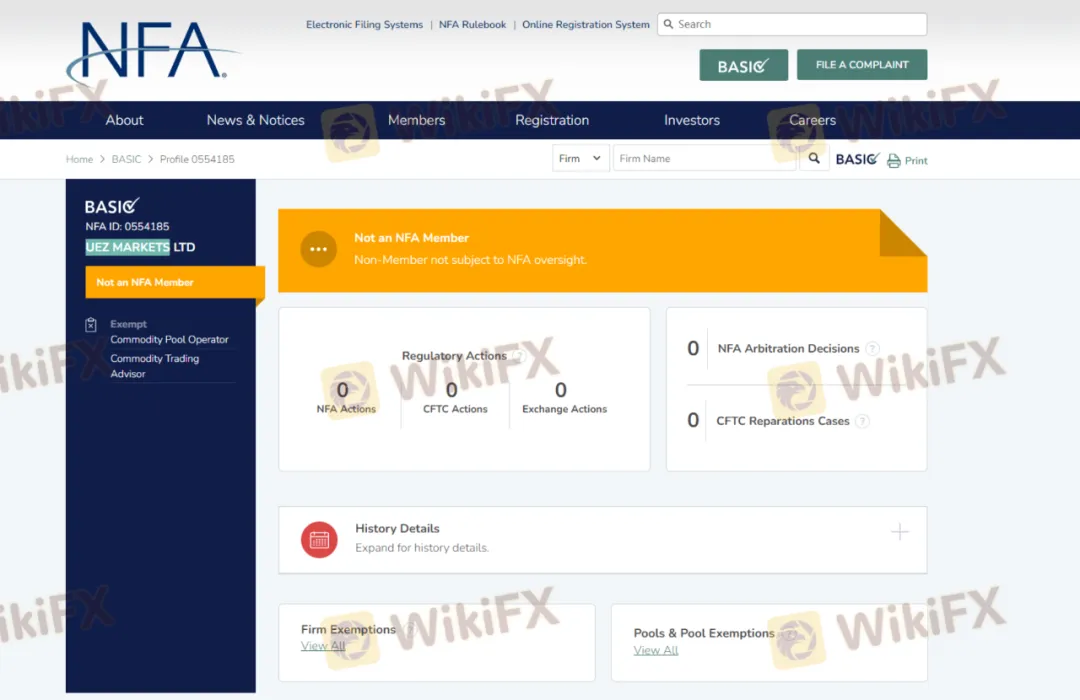Click the Exempt clipboard icon in sidebar
Screen dimensions: 1080x700
pyautogui.click(x=91, y=325)
